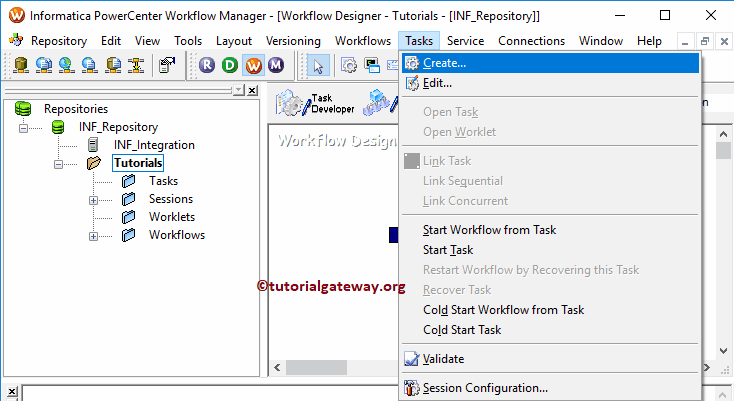Open the Workflows menu
The width and height of the screenshot is (734, 401).
click(363, 41)
